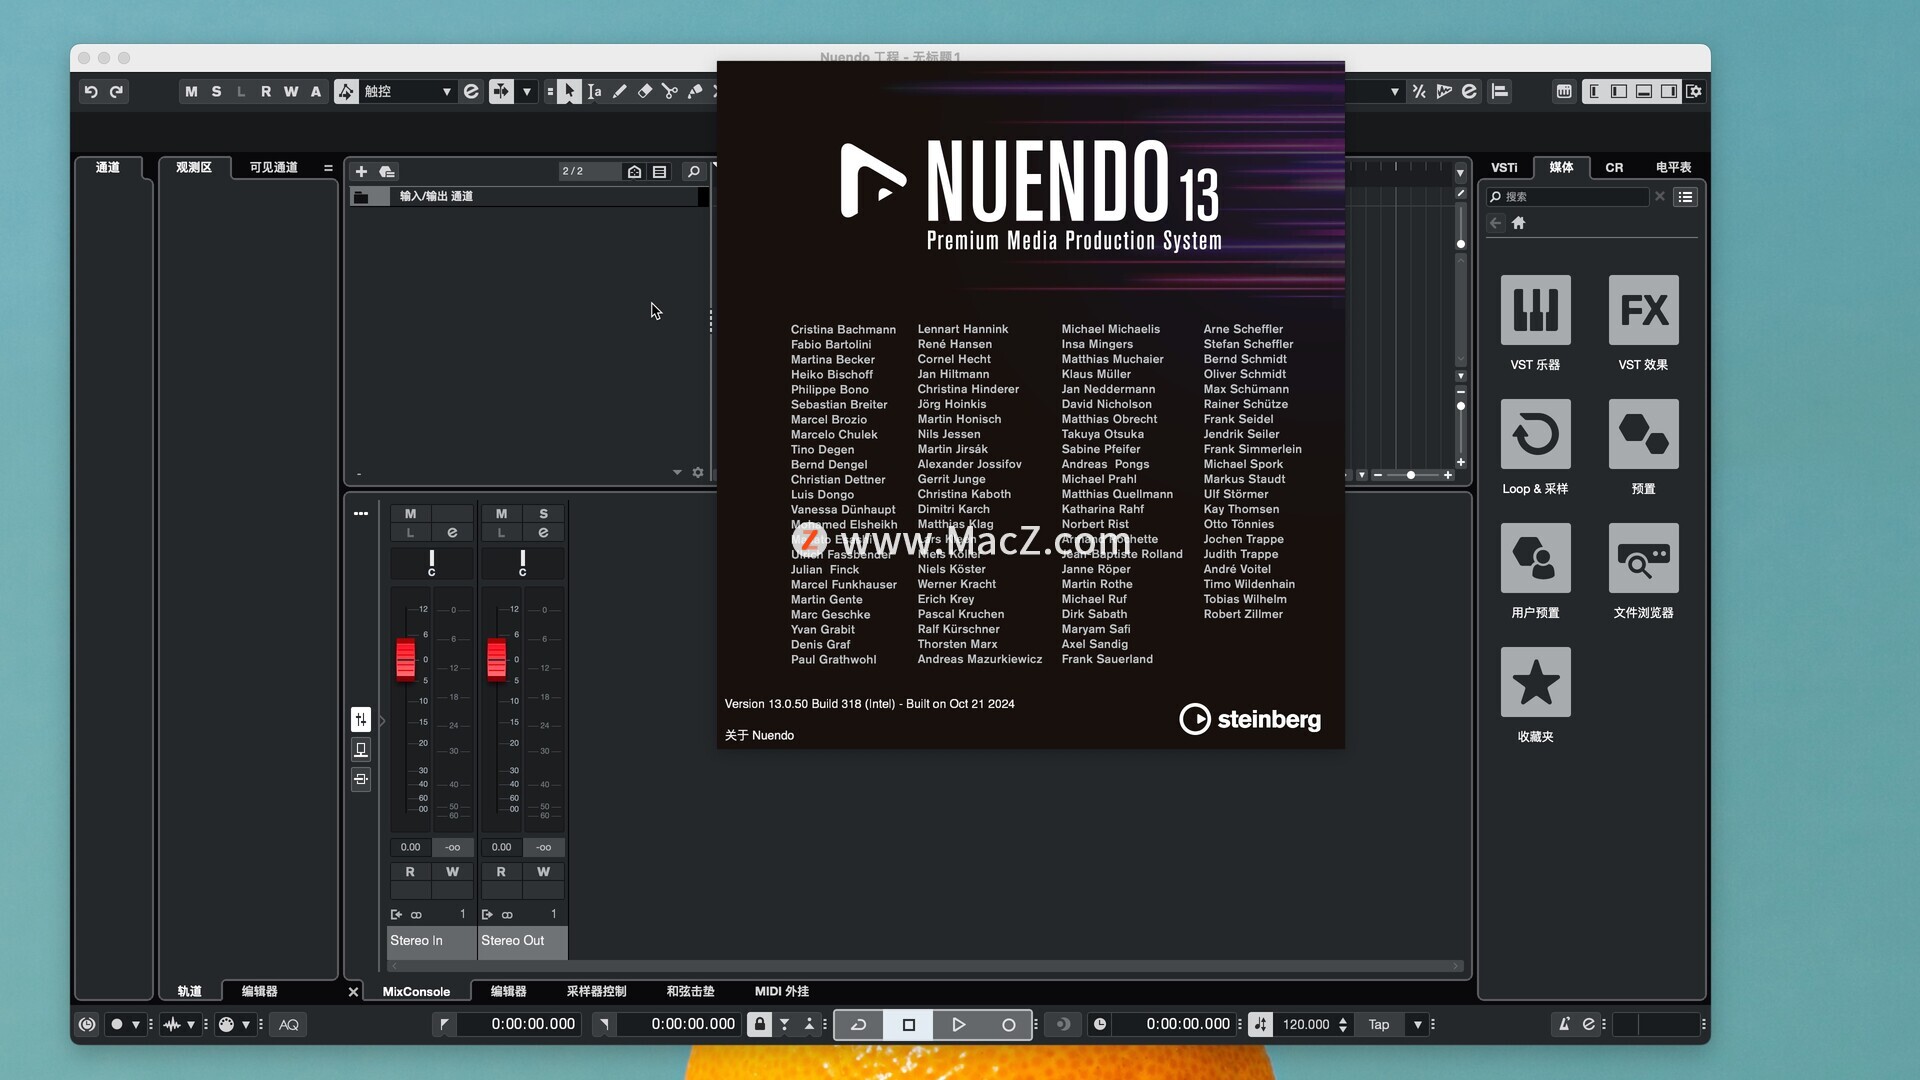Screen dimensions: 1920x1080
Task: Solo the Stereo Out channel
Action: tap(543, 514)
